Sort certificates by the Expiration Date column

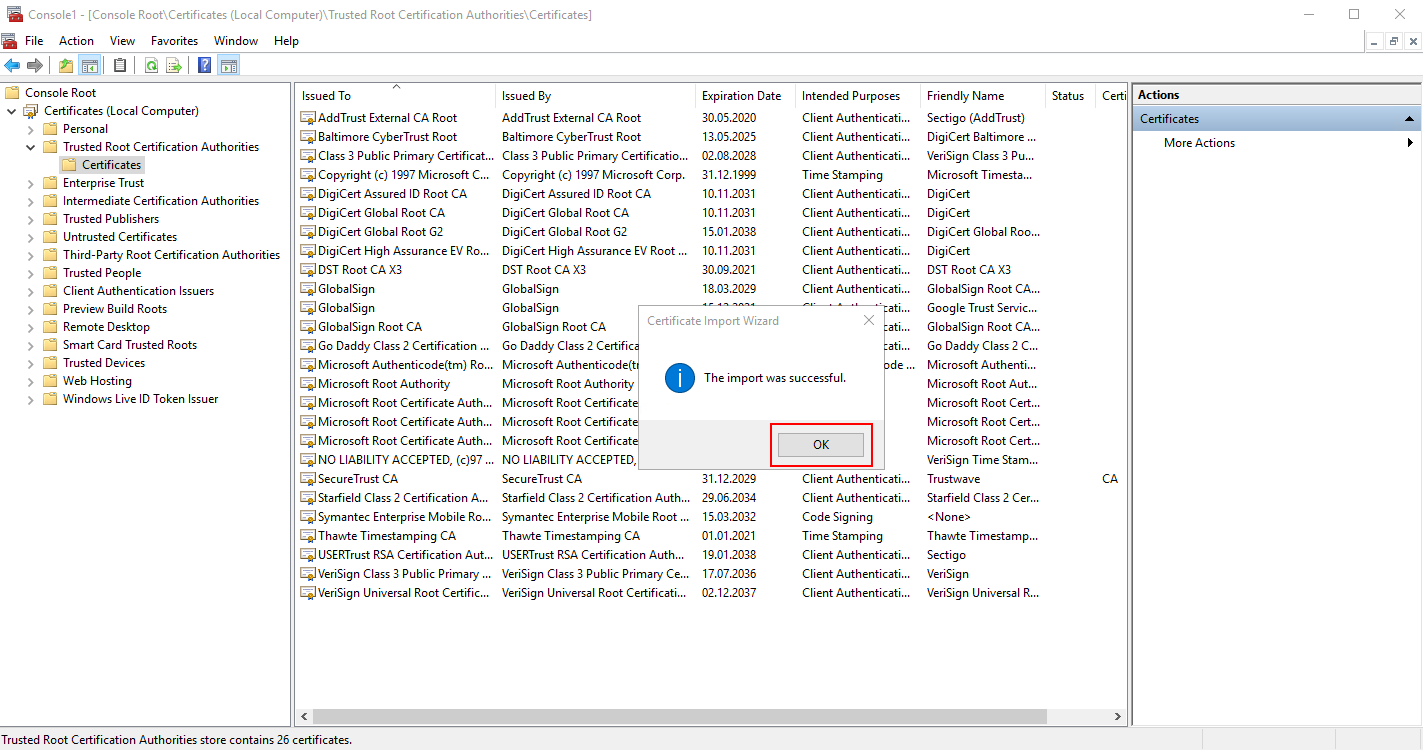(742, 95)
